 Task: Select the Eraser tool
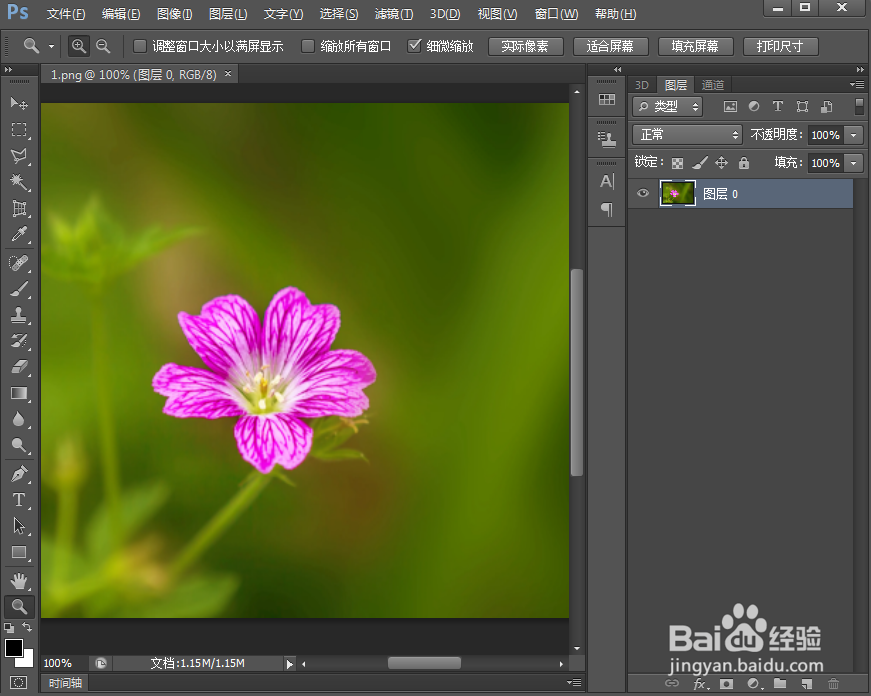point(19,367)
